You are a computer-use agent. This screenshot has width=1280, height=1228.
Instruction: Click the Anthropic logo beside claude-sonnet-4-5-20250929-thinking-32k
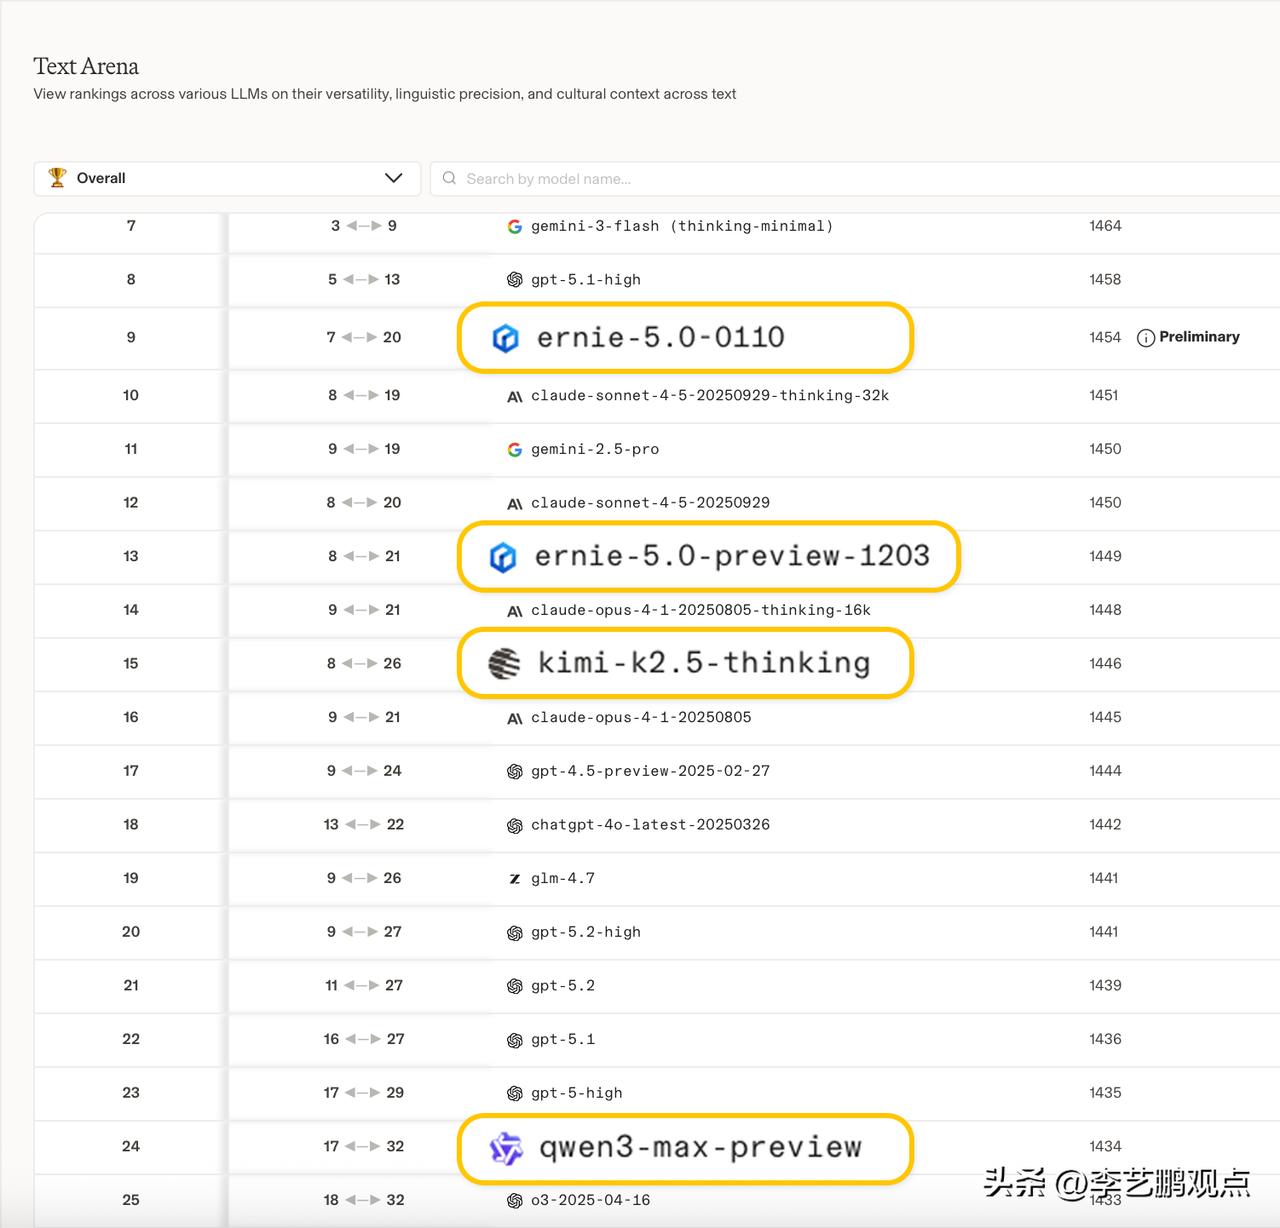coord(514,396)
